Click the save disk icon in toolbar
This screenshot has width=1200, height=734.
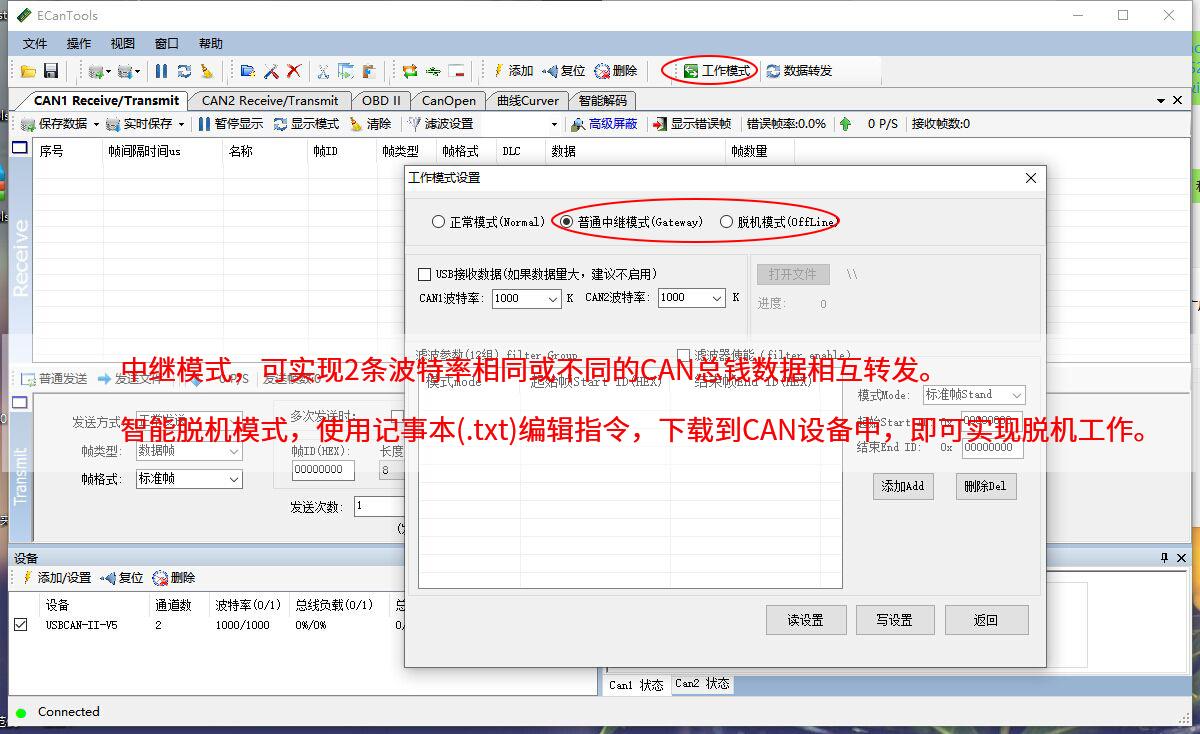point(50,71)
